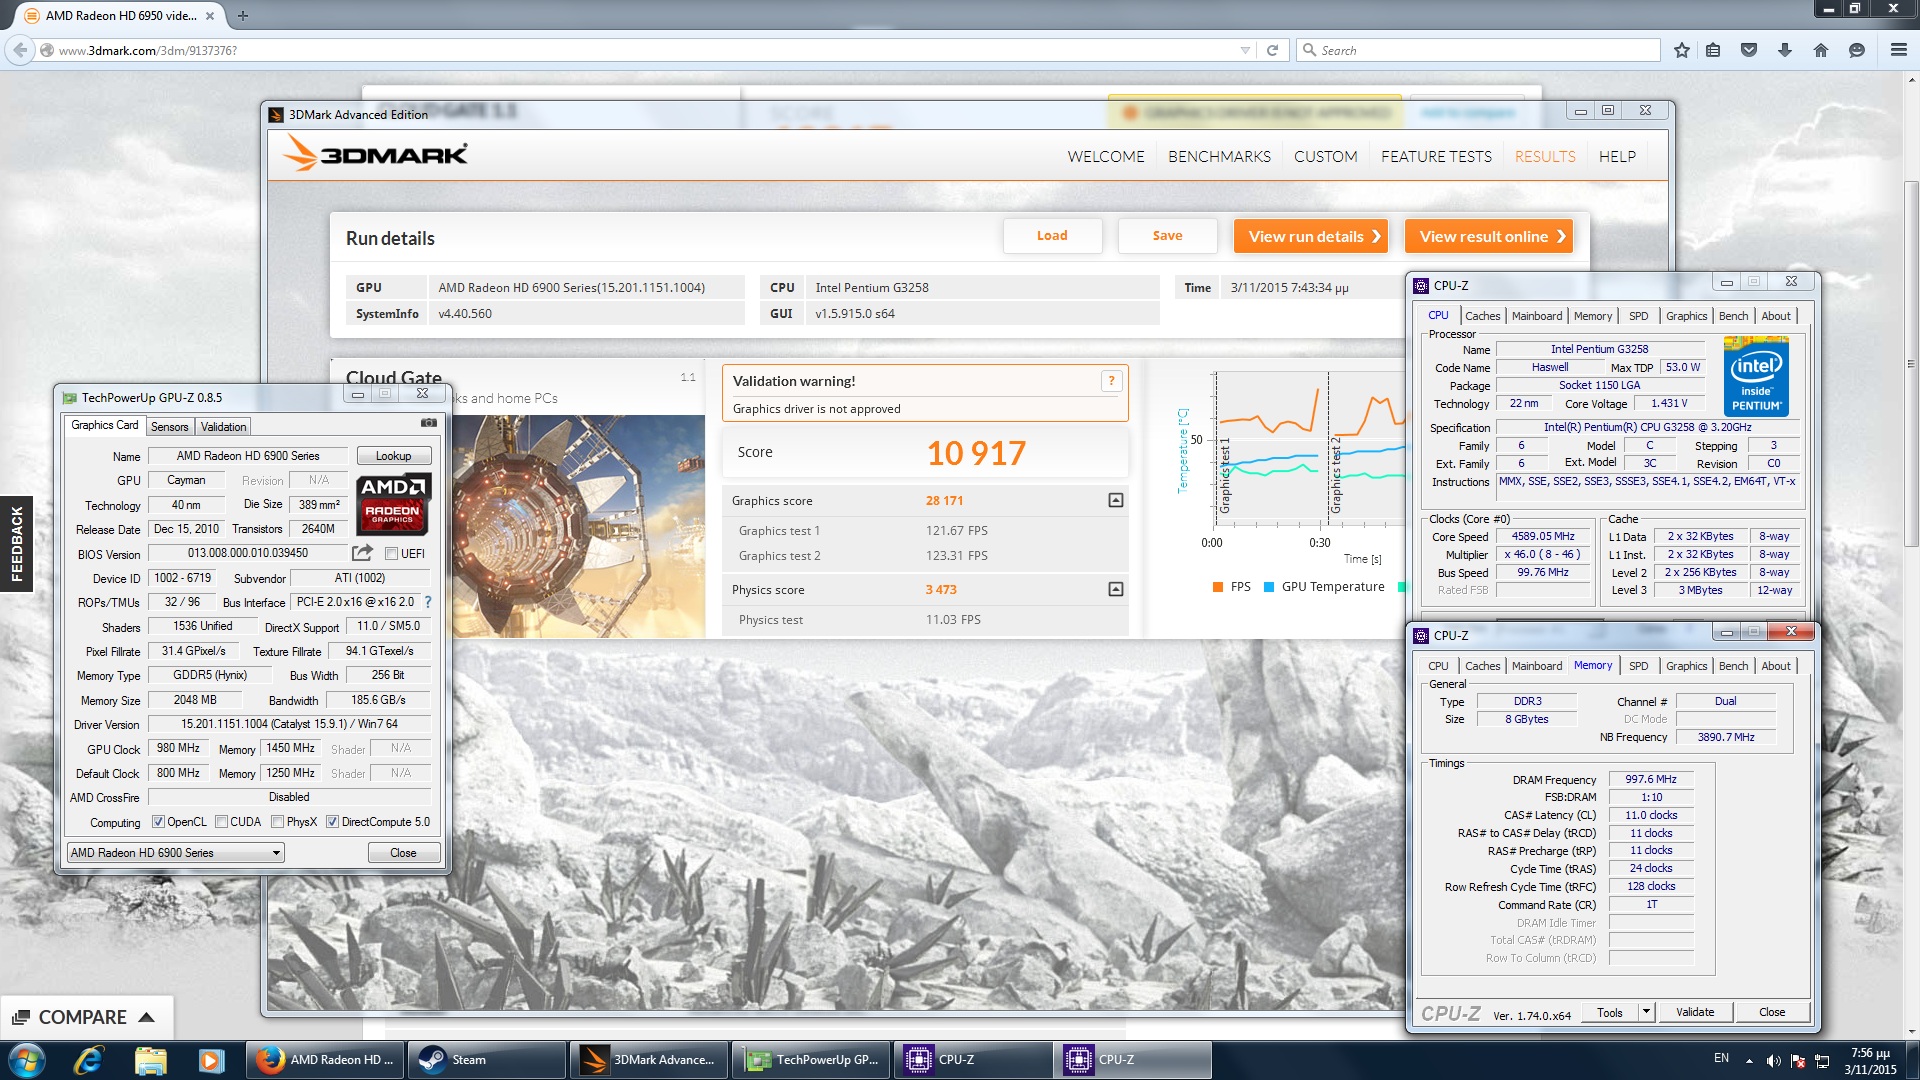Click the Validate button in CPU-Z
Viewport: 1920px width, 1080px height.
(1694, 1012)
